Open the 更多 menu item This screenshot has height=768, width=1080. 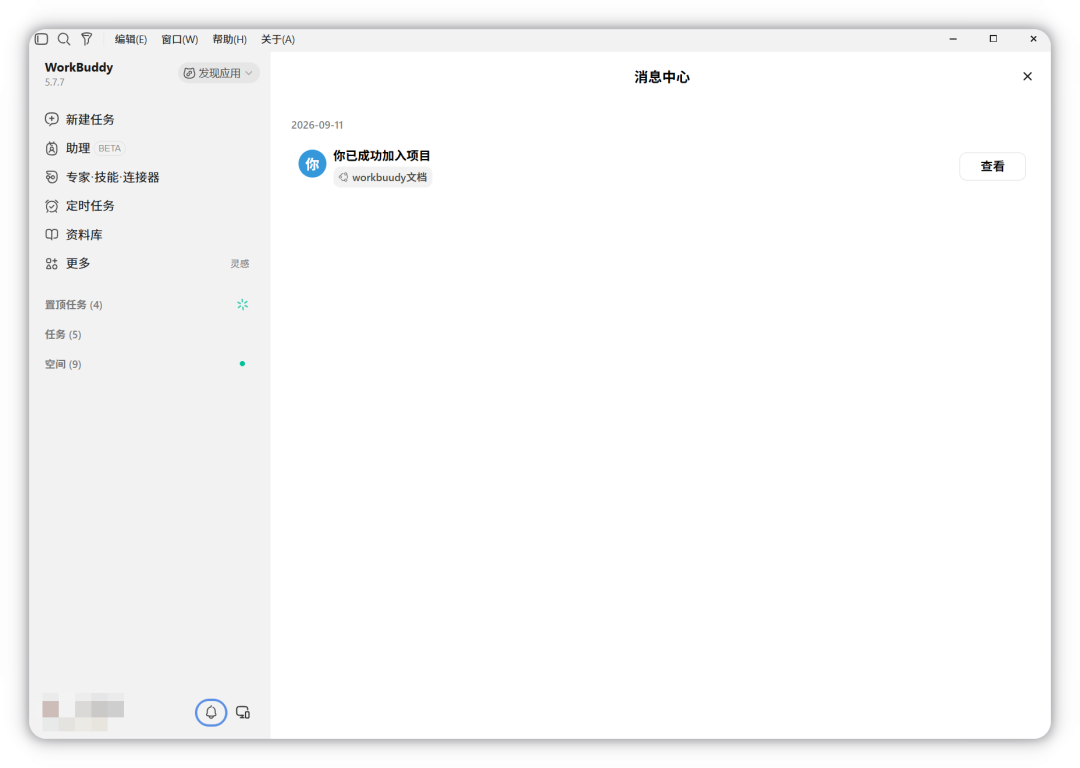click(x=78, y=263)
